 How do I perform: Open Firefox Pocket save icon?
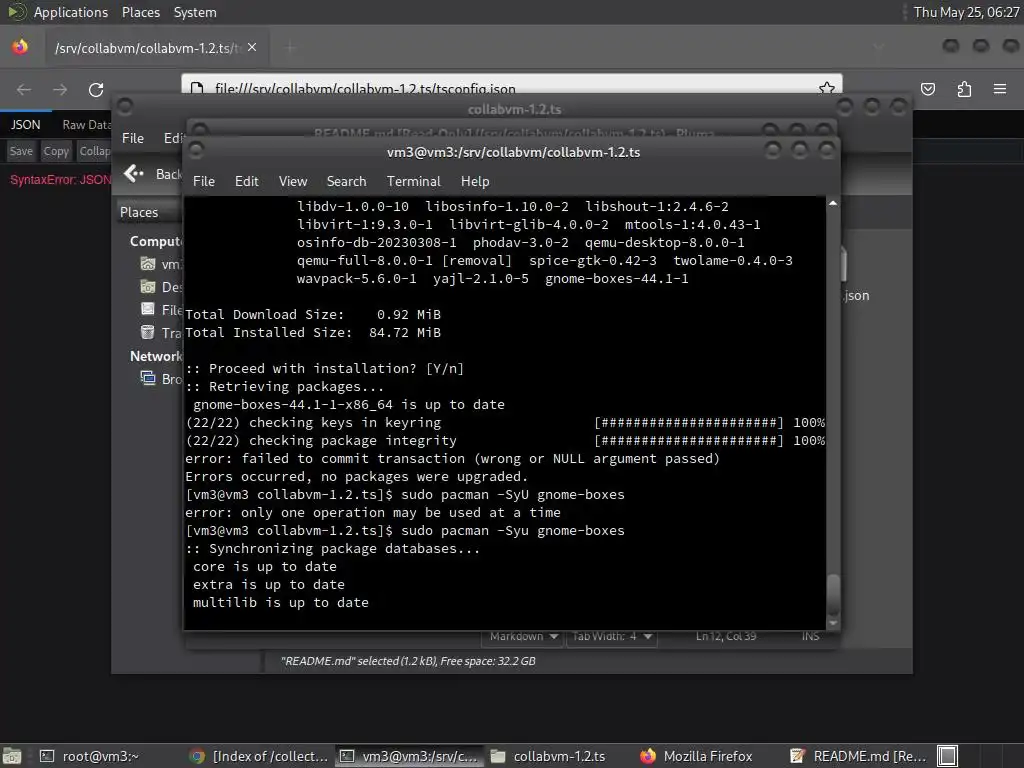click(928, 89)
